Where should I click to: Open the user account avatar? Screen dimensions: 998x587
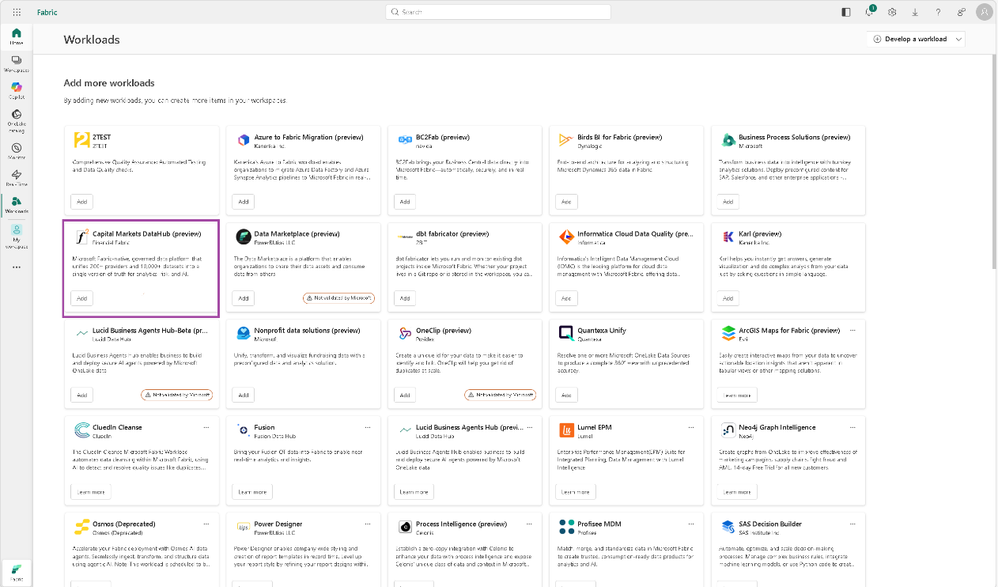point(984,12)
